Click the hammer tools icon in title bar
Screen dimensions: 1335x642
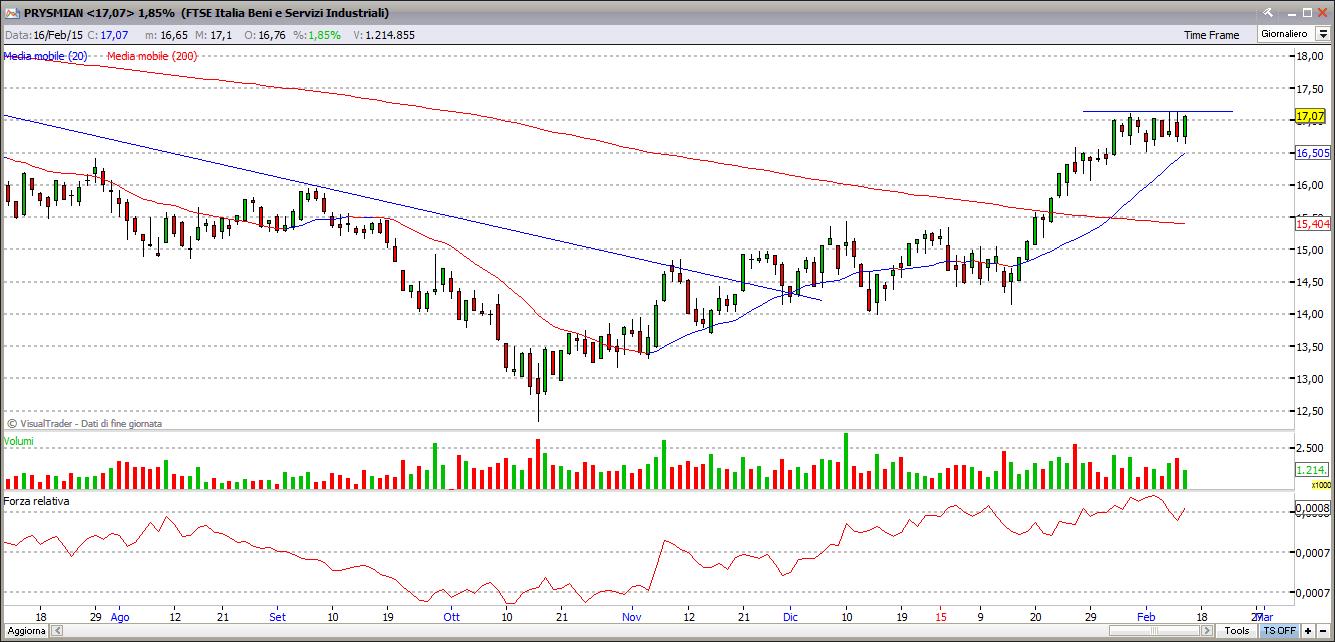(x=1270, y=13)
